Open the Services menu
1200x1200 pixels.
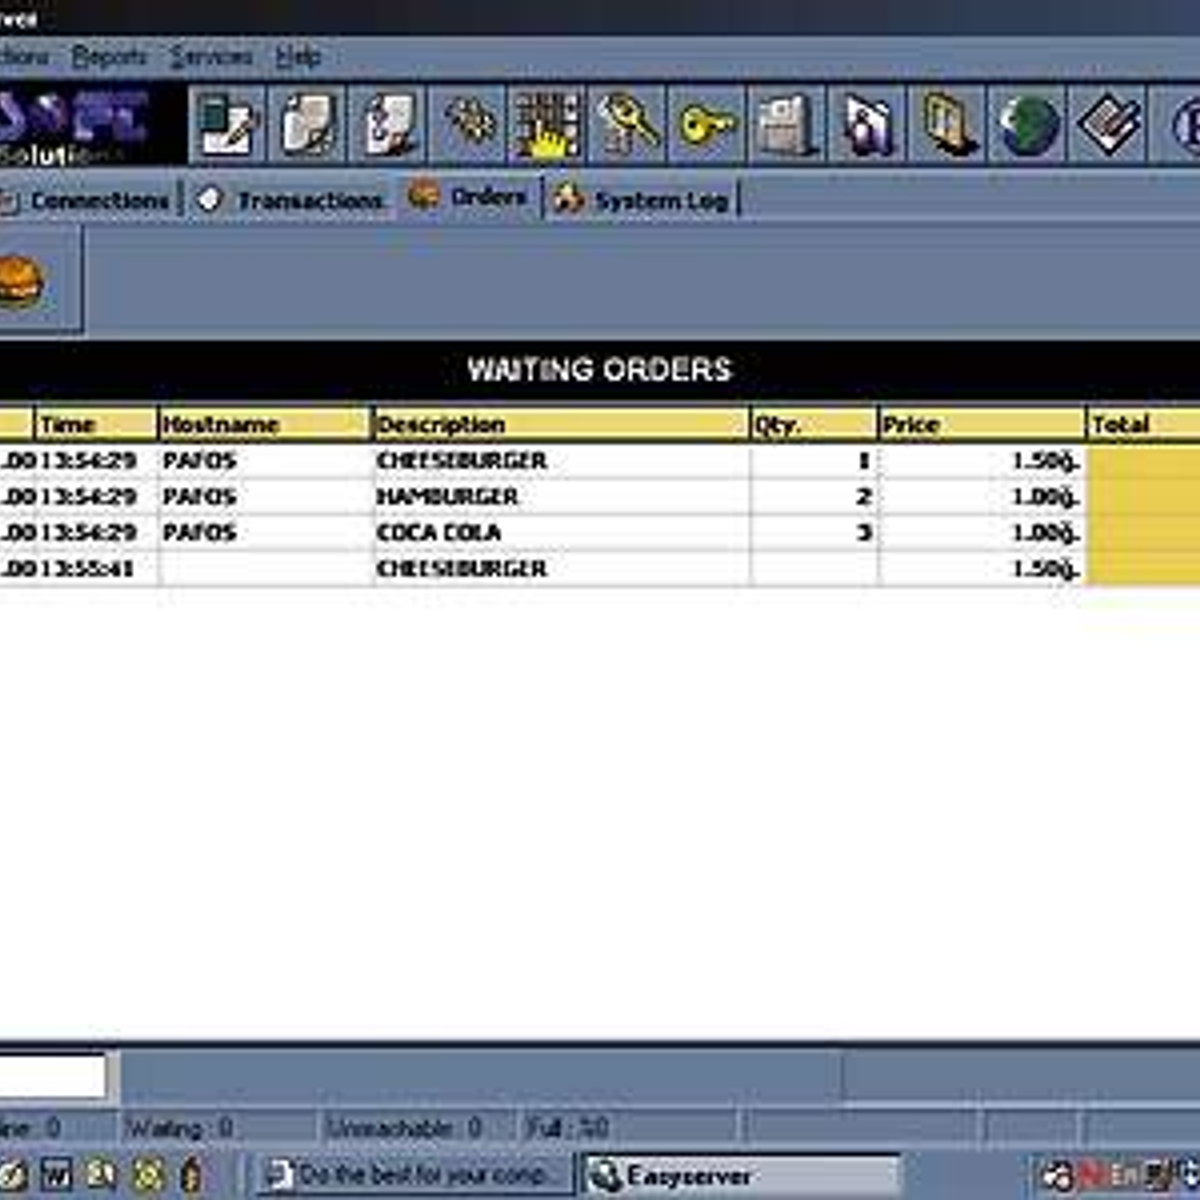coord(208,57)
